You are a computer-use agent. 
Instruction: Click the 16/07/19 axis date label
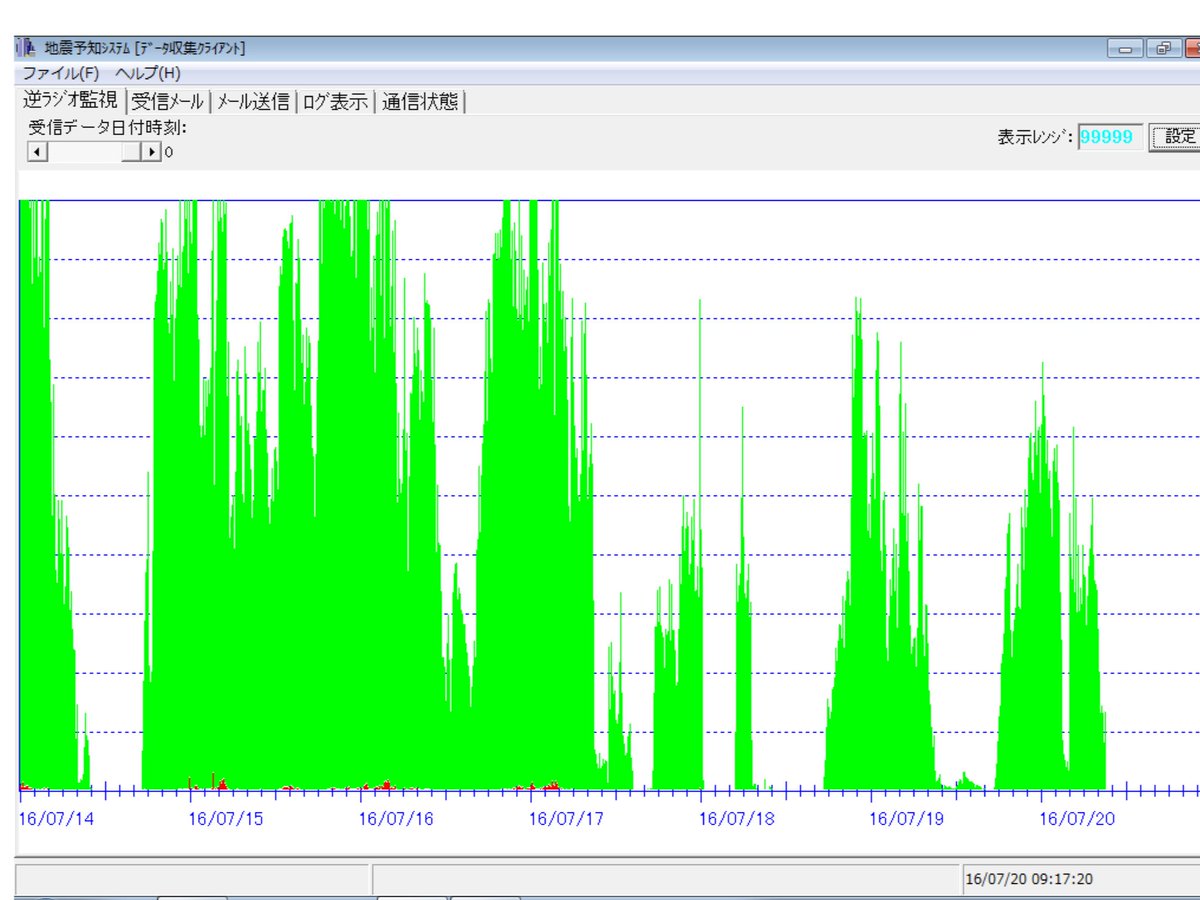coord(906,818)
